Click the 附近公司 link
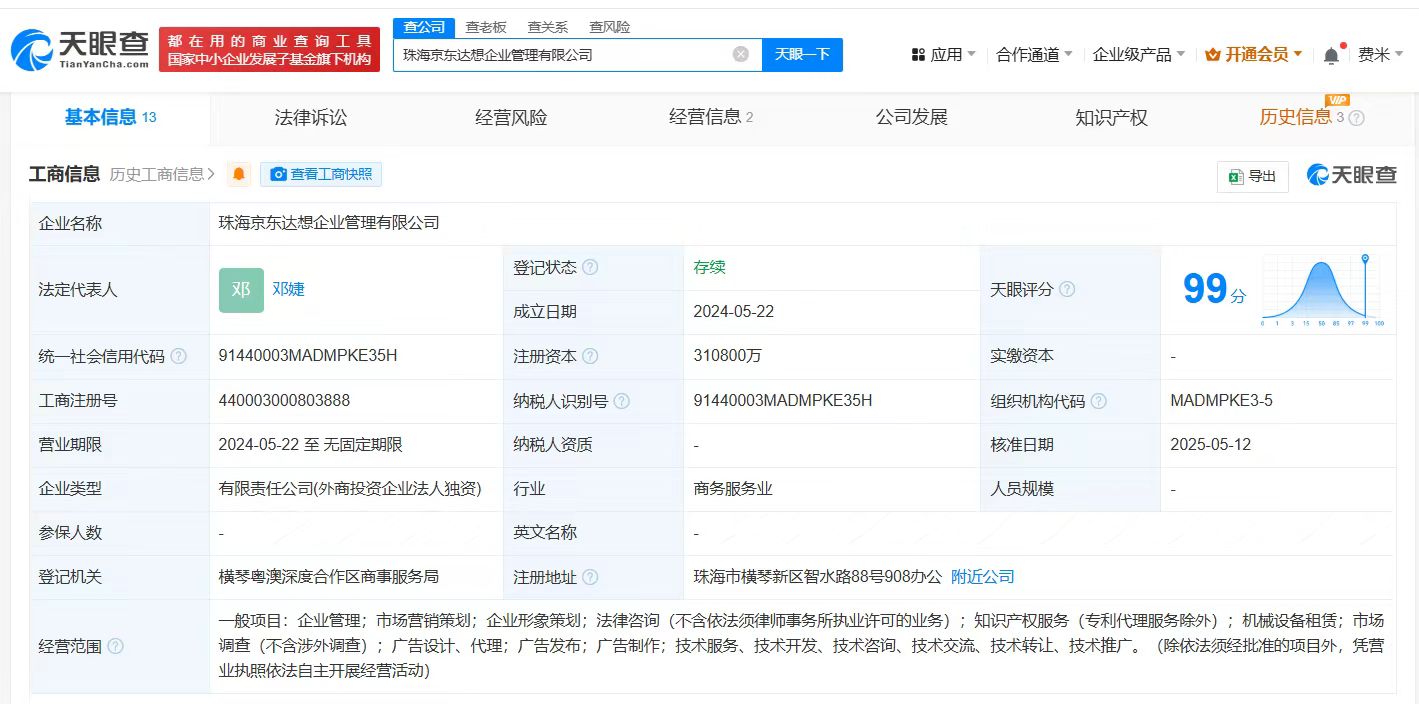The image size is (1419, 704). click(x=982, y=577)
